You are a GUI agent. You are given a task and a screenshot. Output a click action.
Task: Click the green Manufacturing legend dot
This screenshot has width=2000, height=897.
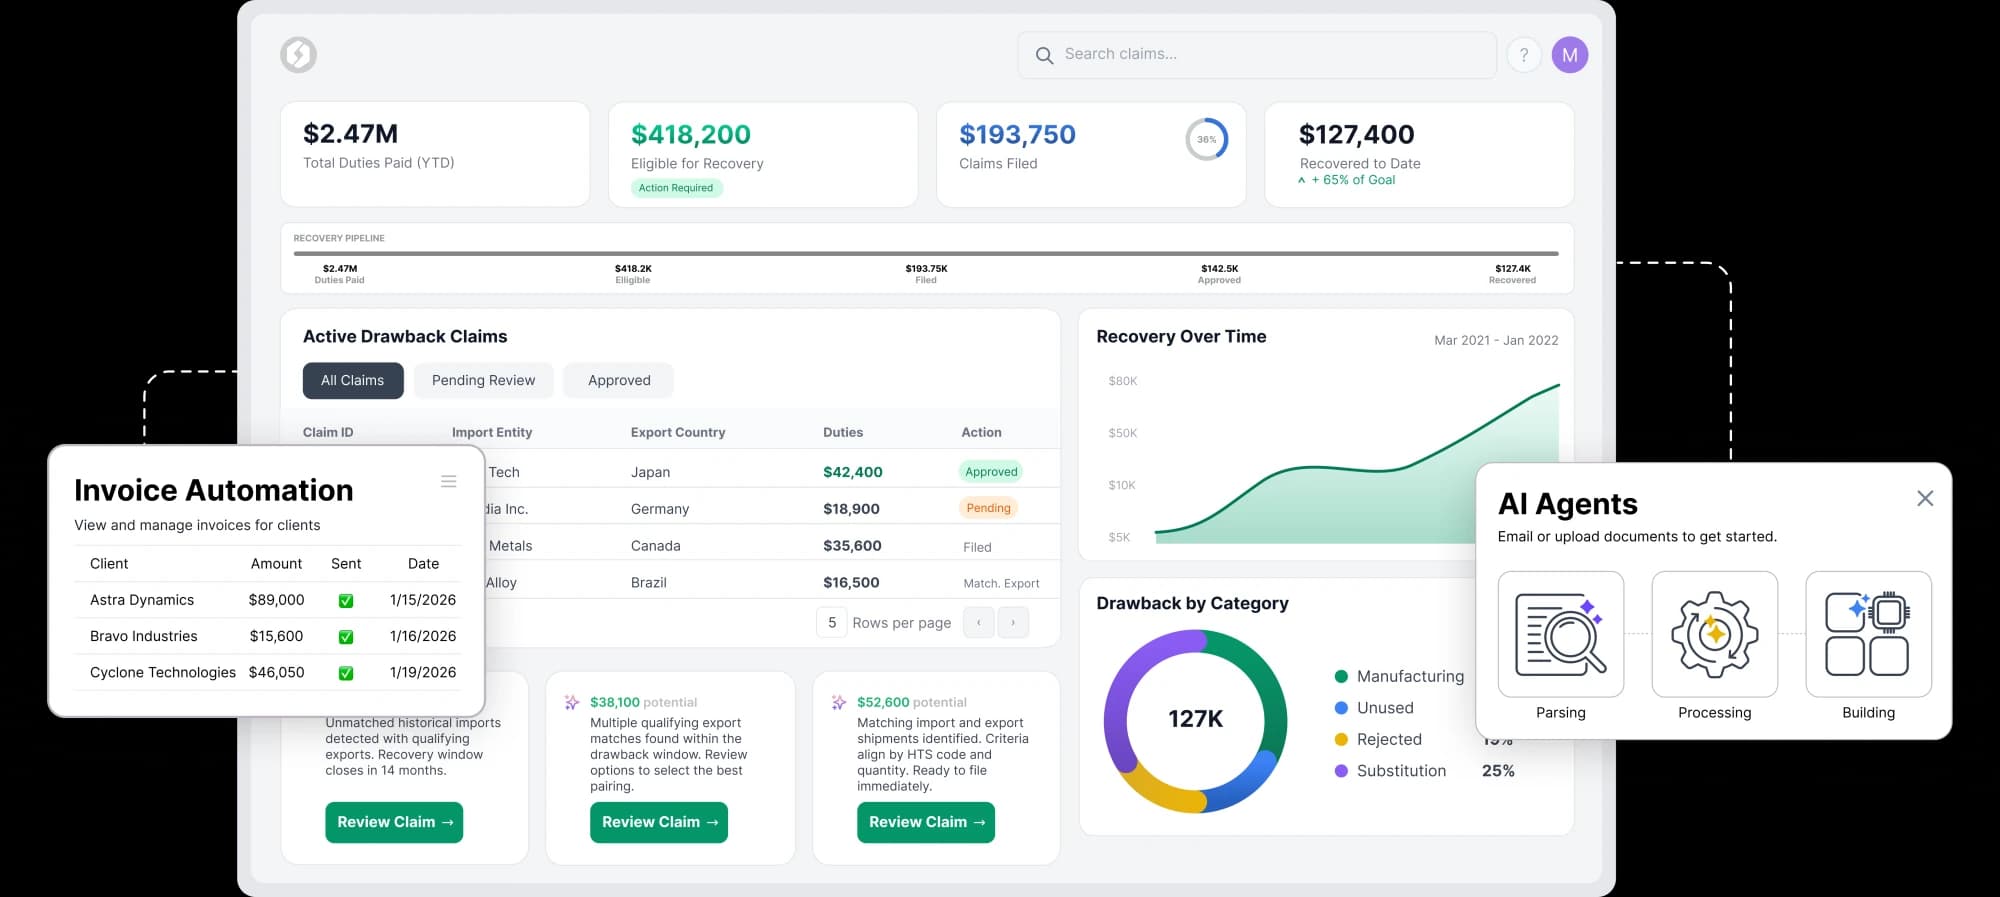coord(1341,676)
